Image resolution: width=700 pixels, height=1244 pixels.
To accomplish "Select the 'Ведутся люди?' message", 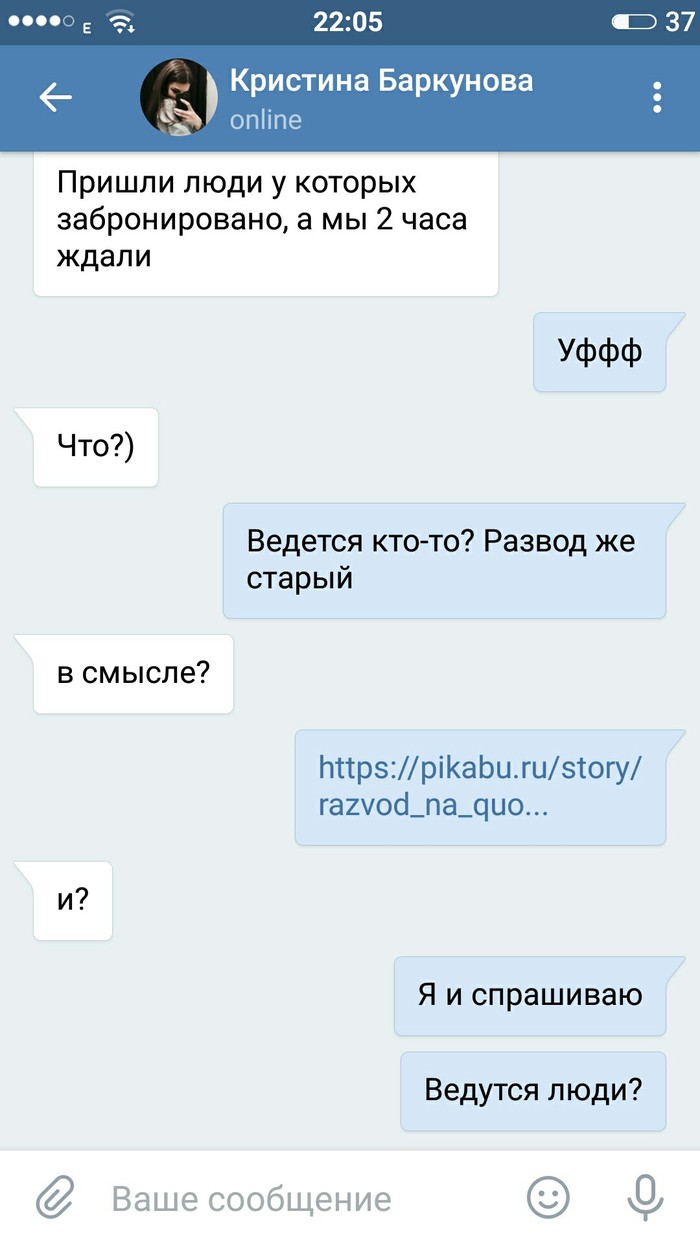I will click(x=533, y=1091).
